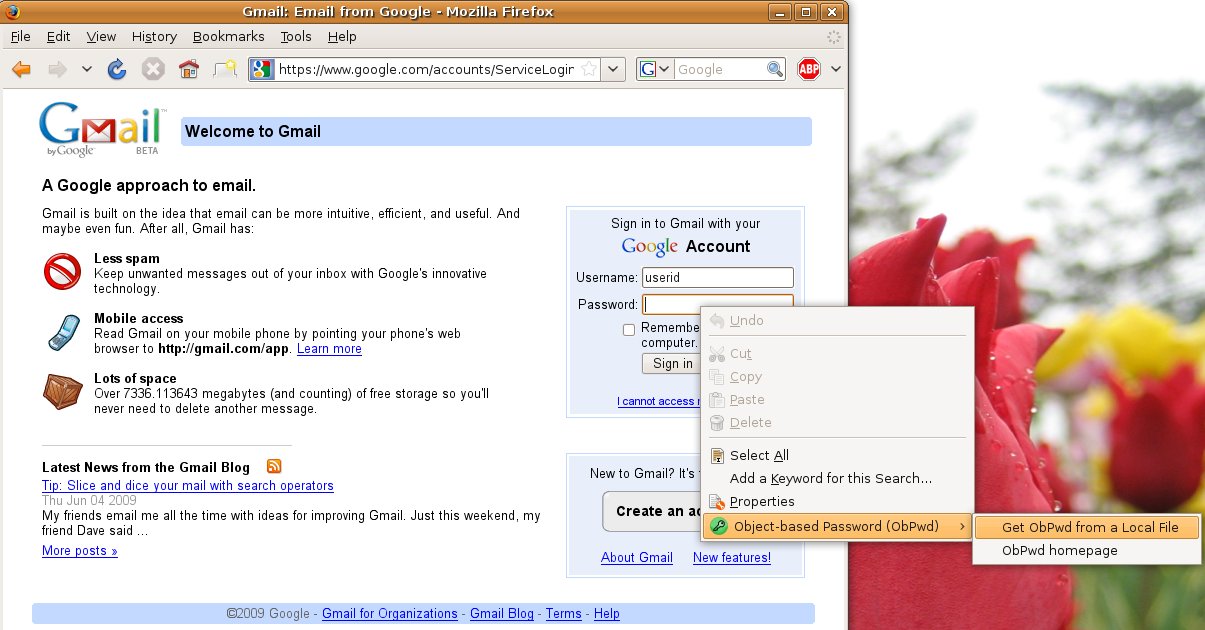Image resolution: width=1205 pixels, height=630 pixels.
Task: Open the 'Tip: Slice and dice your mail' link
Action: [x=188, y=485]
